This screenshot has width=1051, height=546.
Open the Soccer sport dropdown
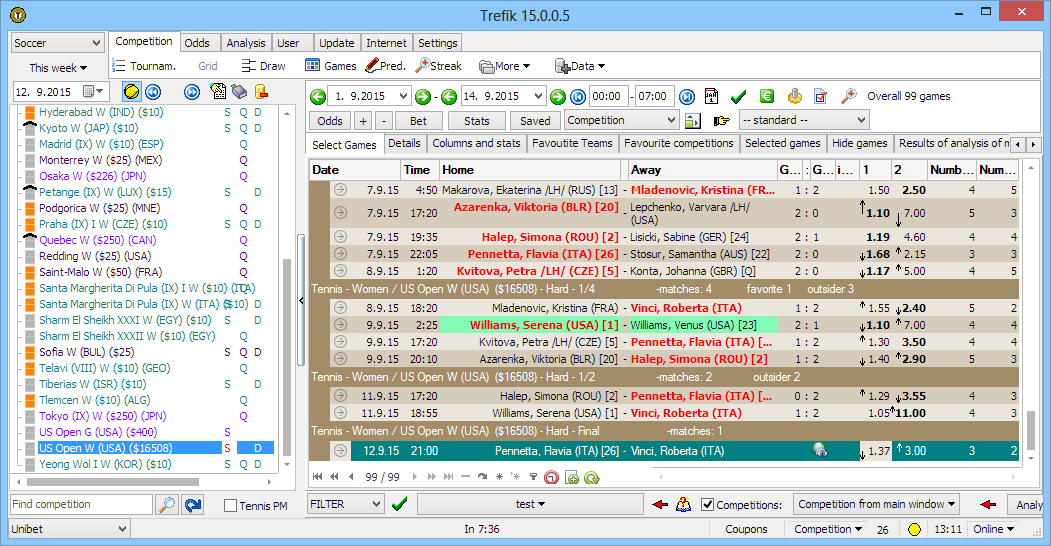[57, 43]
